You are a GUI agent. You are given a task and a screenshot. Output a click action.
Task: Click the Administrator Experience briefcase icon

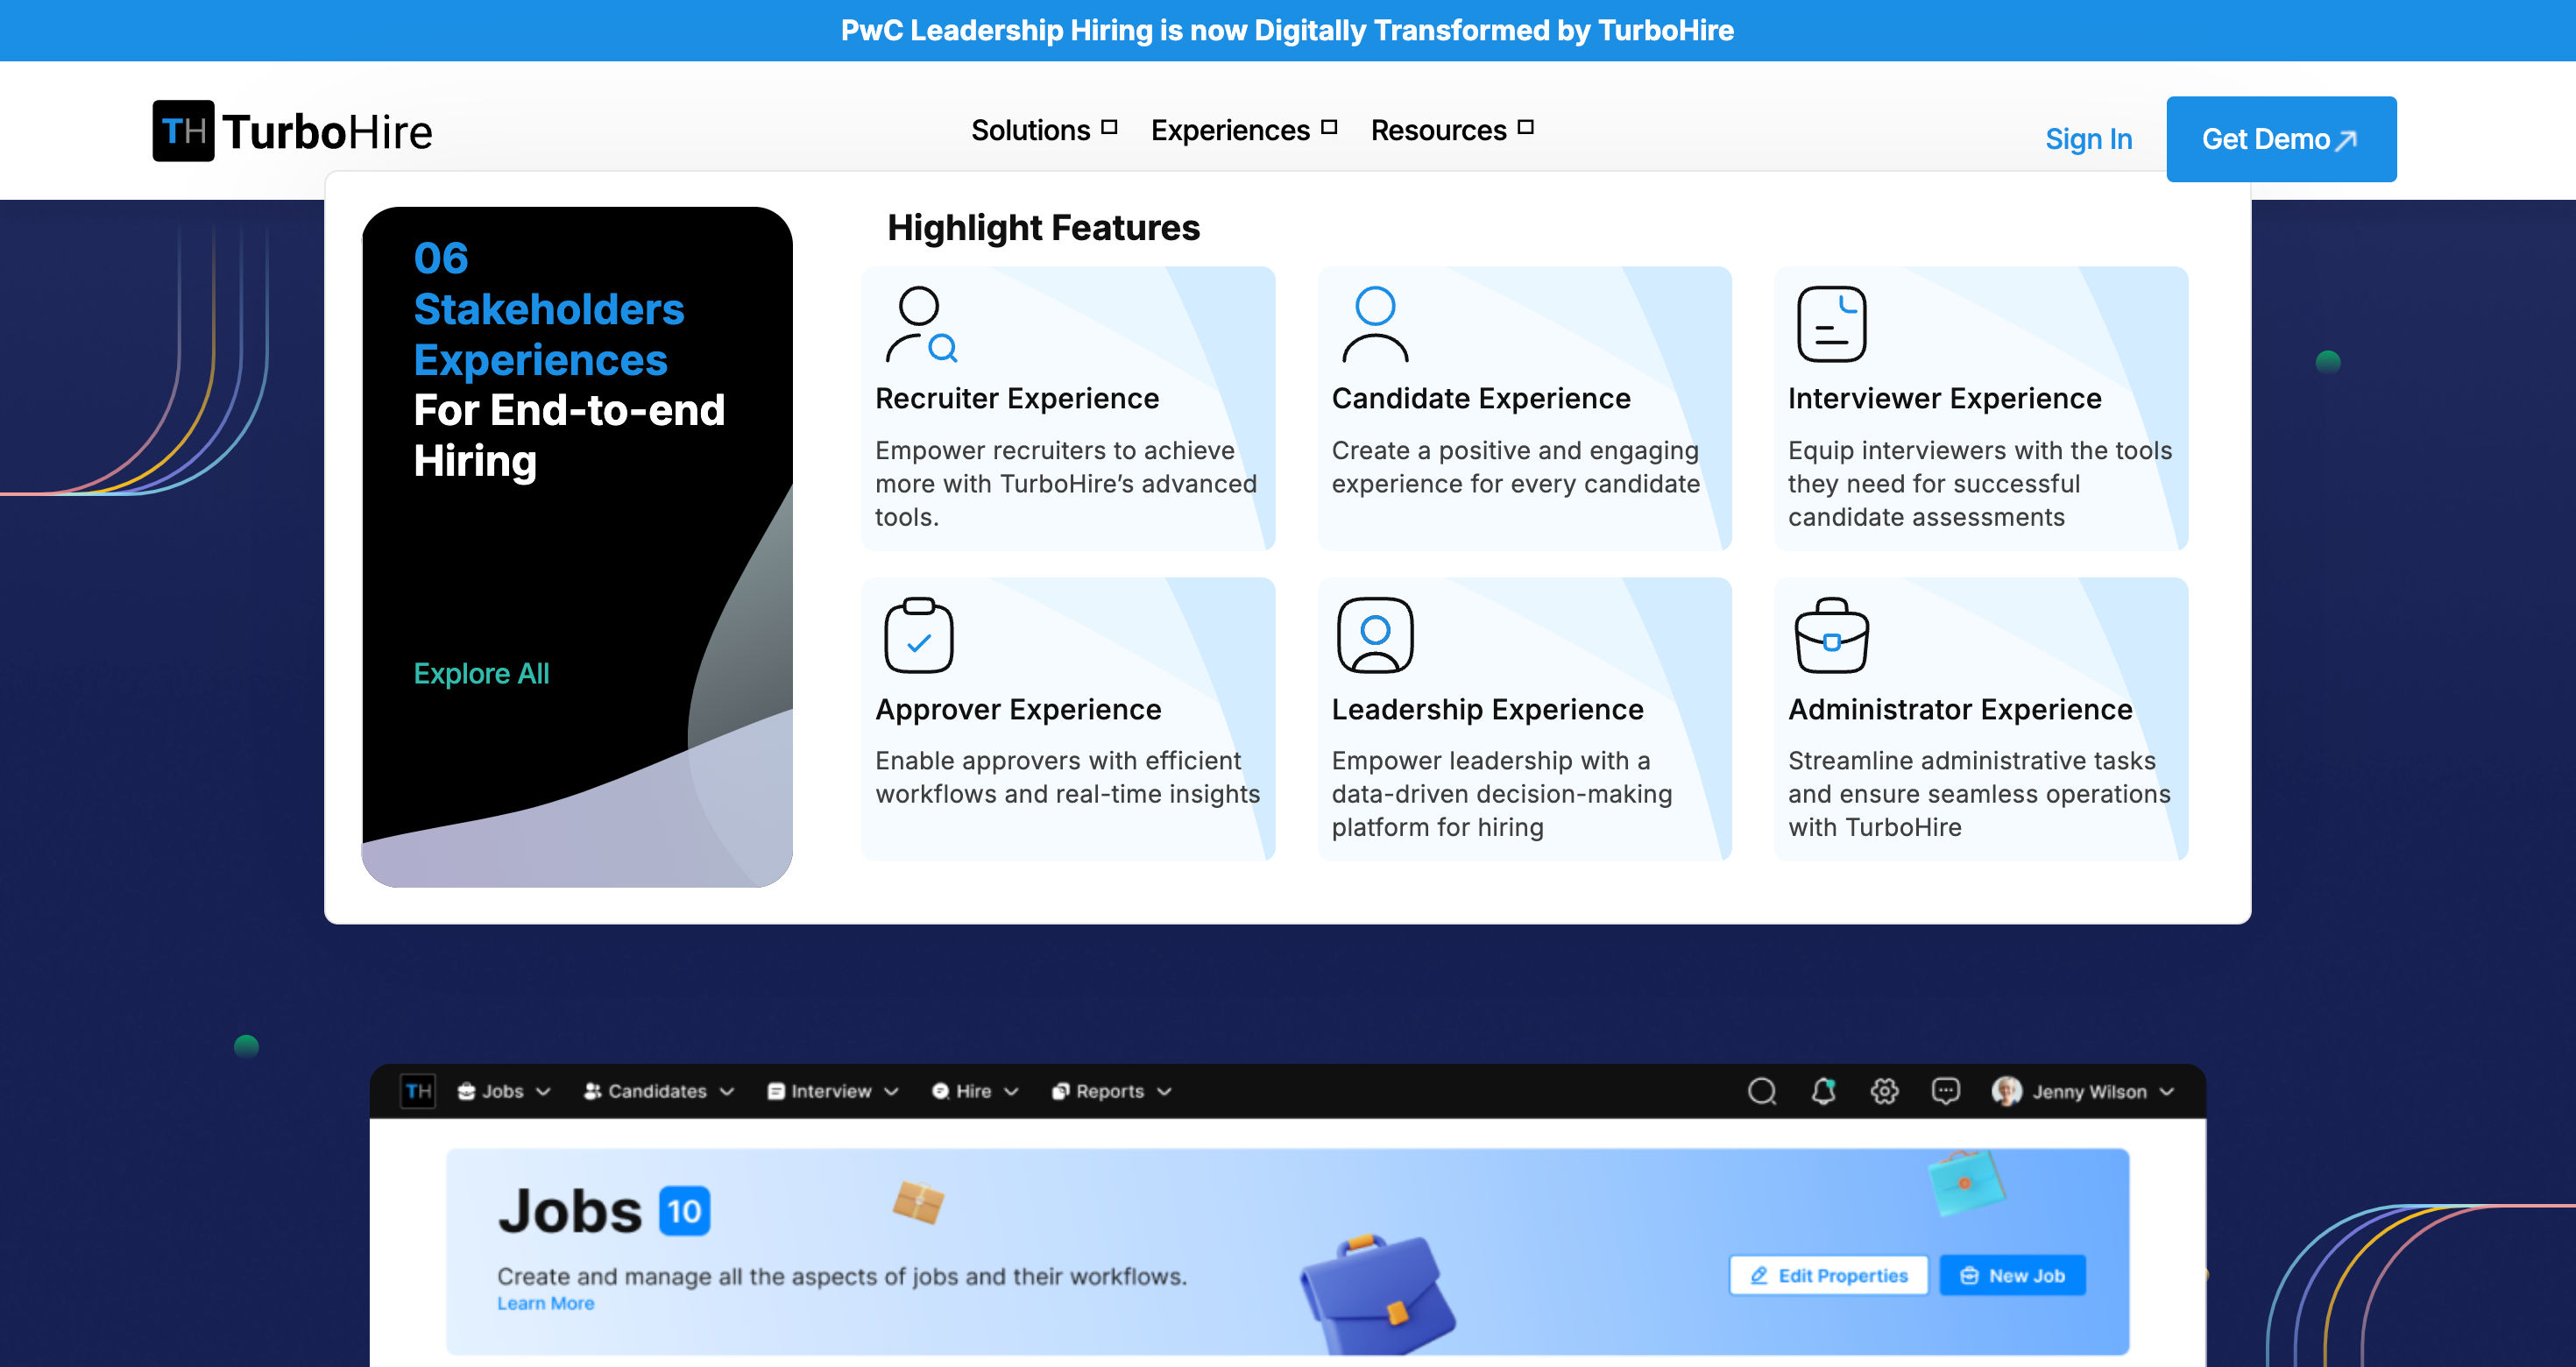(1831, 635)
